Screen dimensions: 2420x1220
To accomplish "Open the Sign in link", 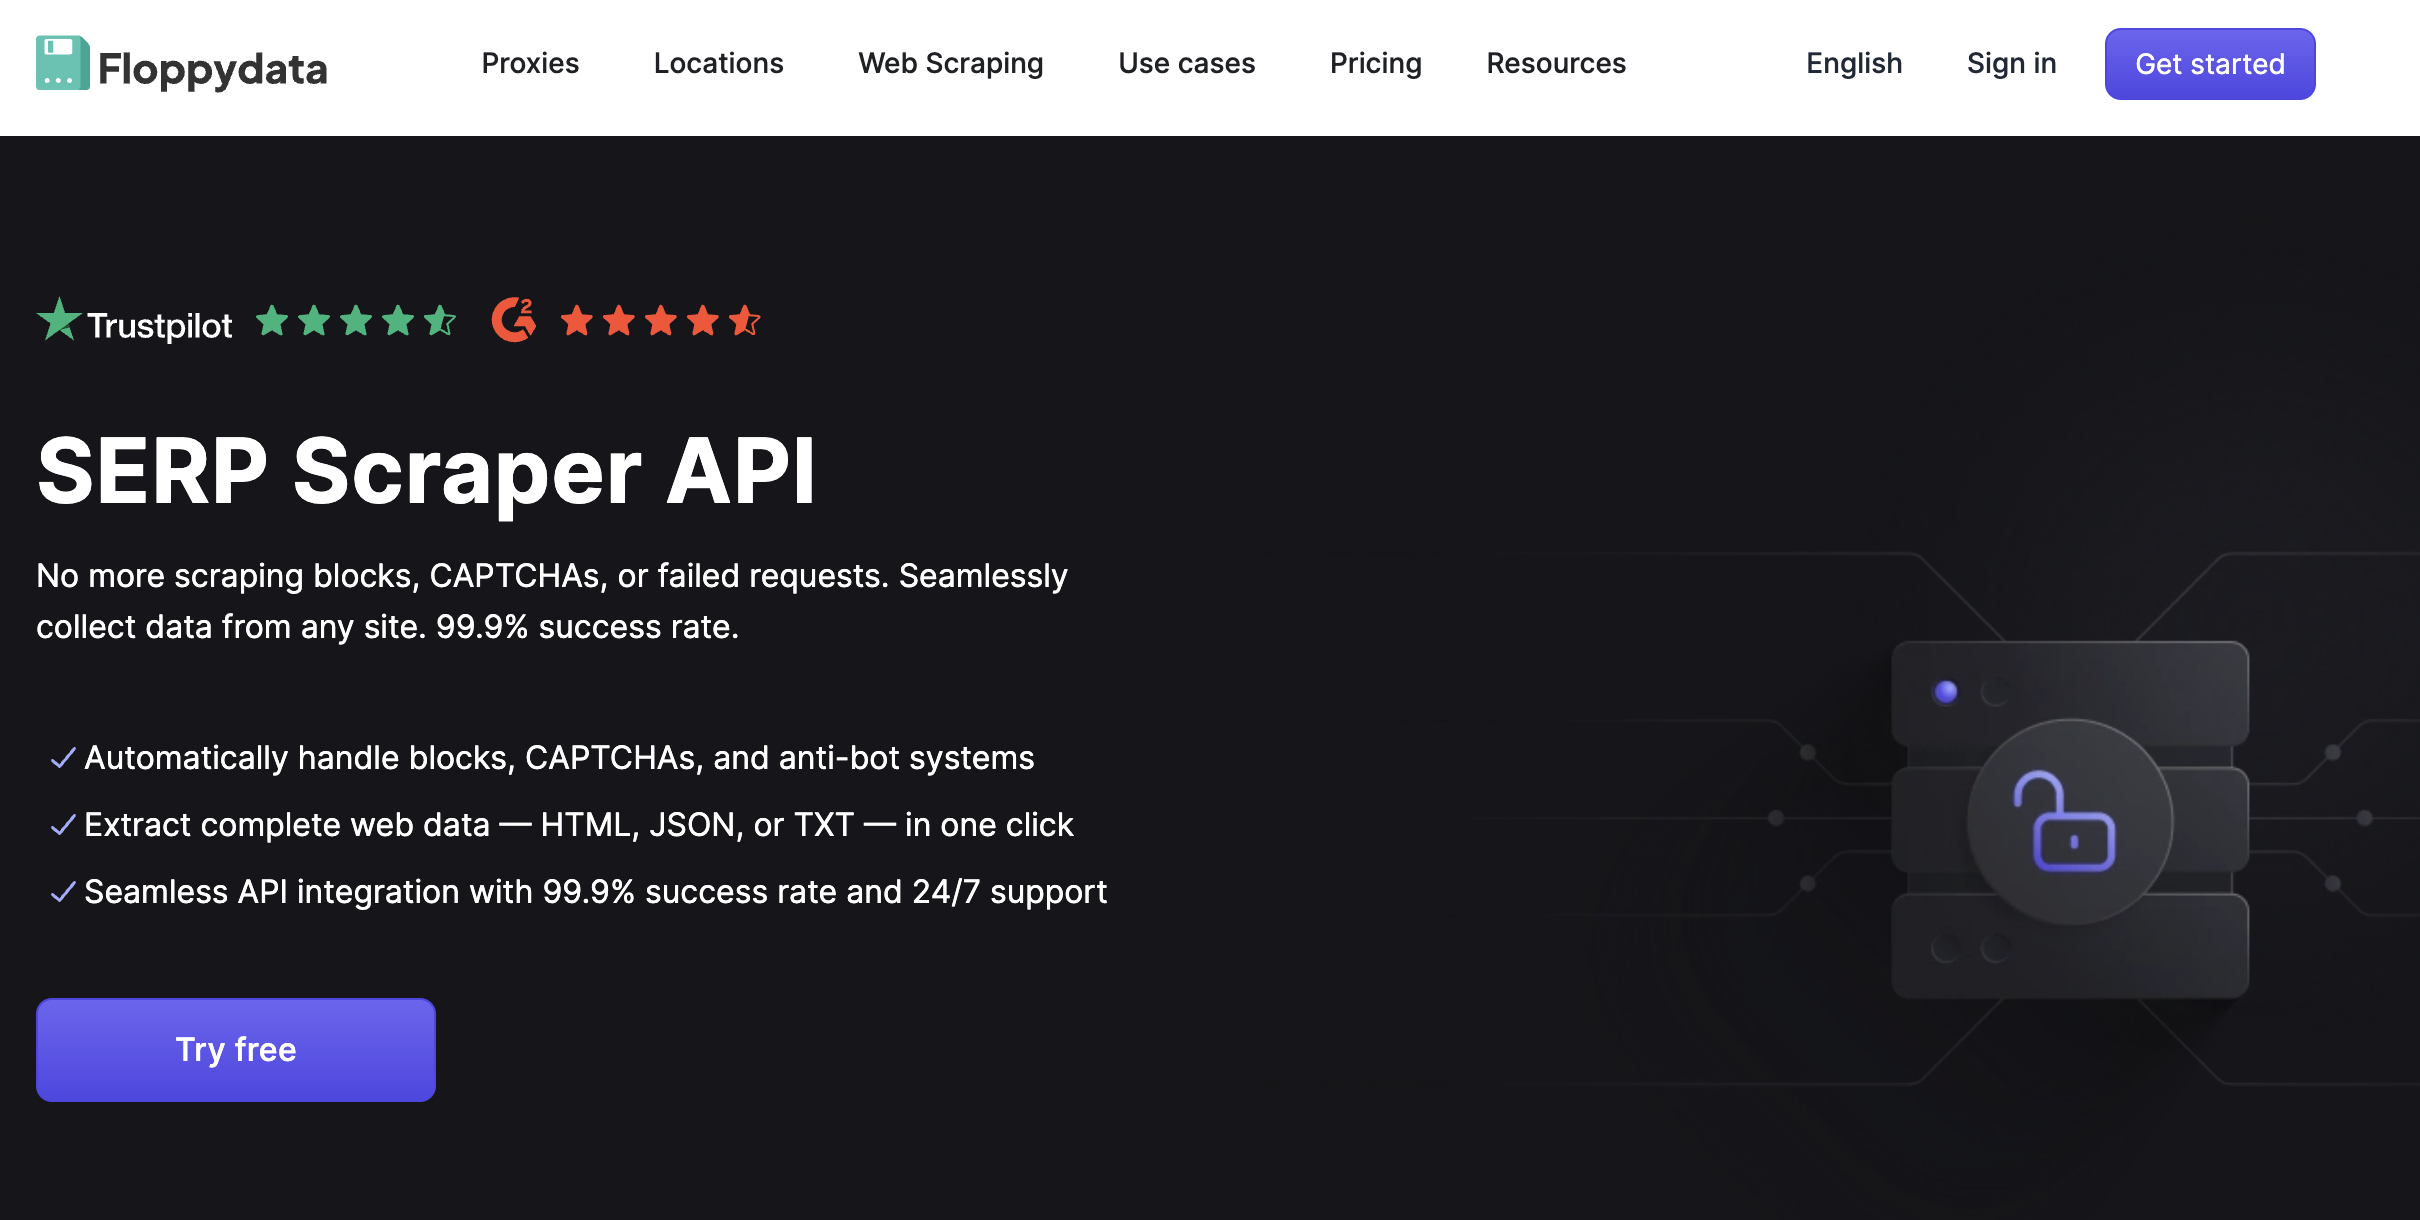I will coord(2010,64).
